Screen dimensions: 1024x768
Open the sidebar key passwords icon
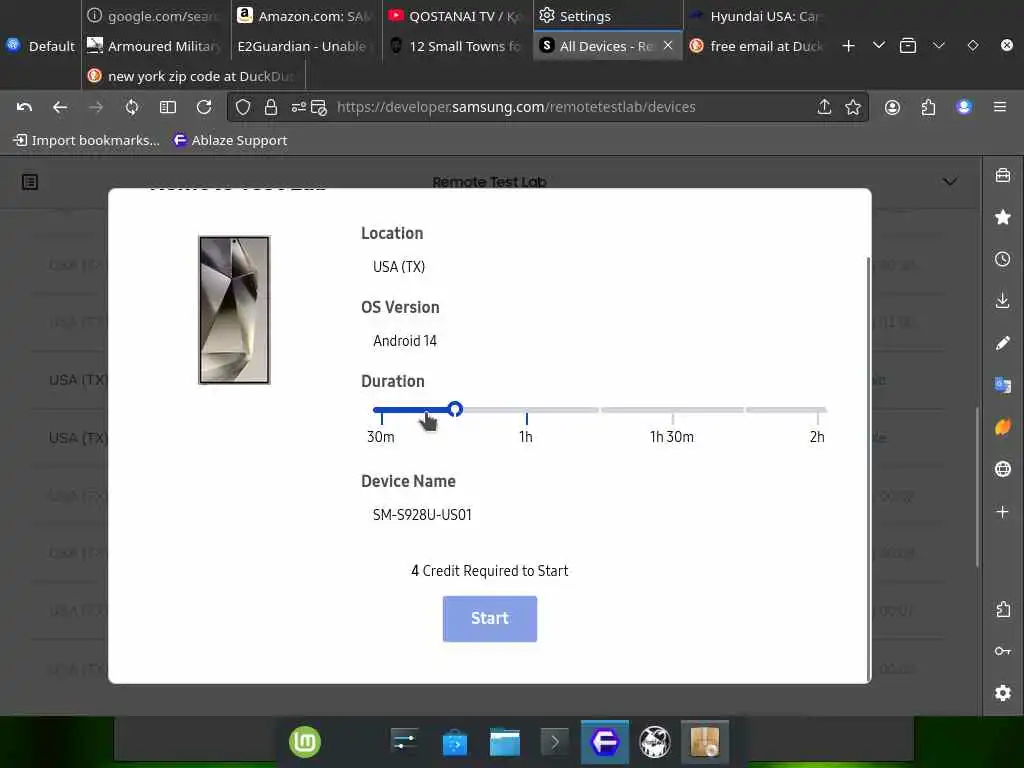tap(1003, 651)
